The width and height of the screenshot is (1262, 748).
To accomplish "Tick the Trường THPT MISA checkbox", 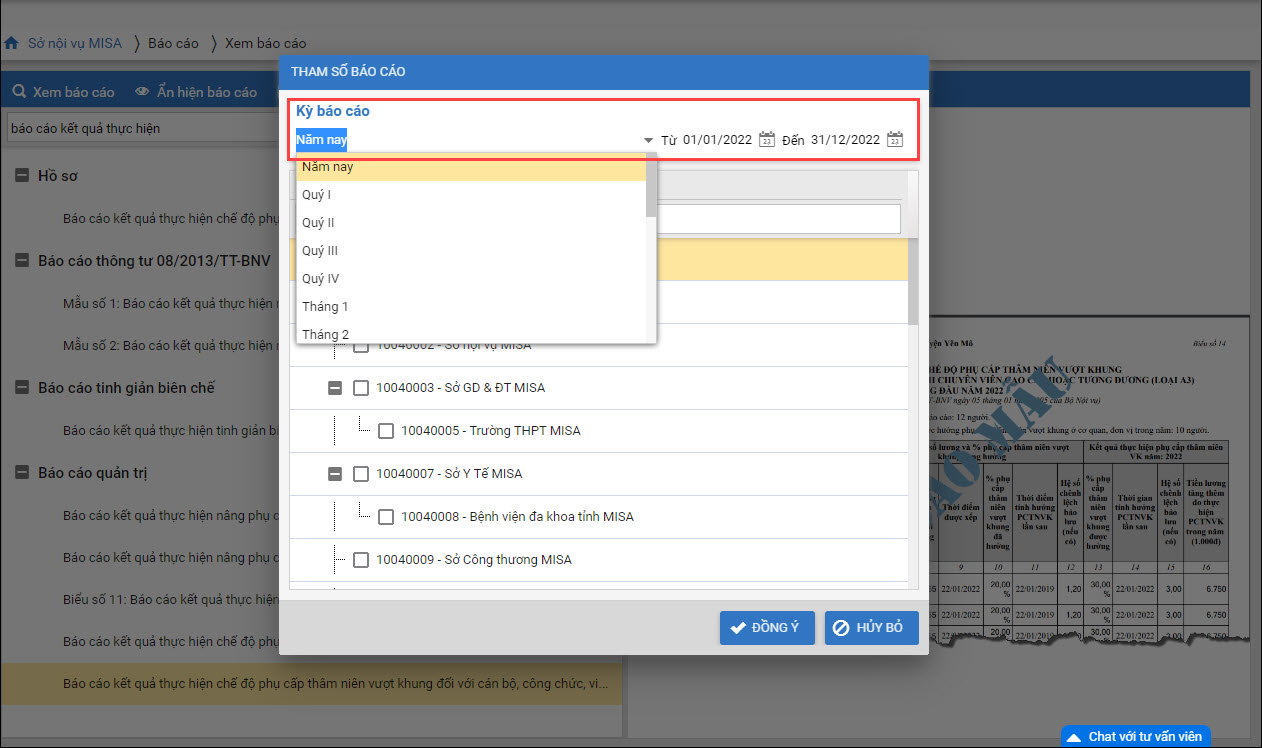I will (x=386, y=431).
